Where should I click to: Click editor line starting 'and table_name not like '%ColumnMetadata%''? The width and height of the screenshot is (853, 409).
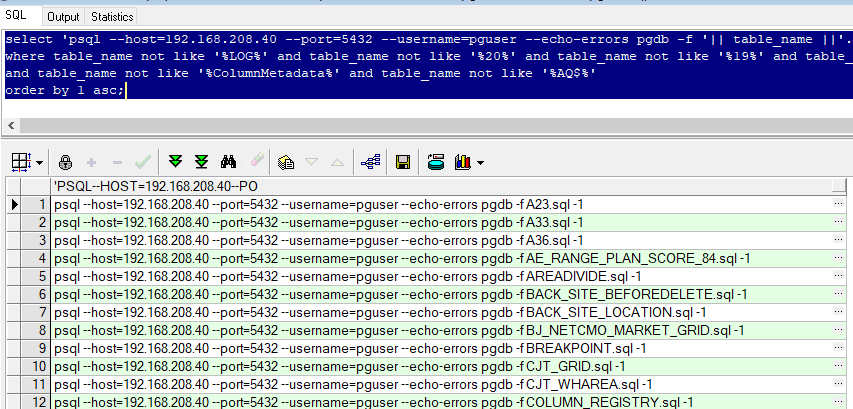pos(300,73)
